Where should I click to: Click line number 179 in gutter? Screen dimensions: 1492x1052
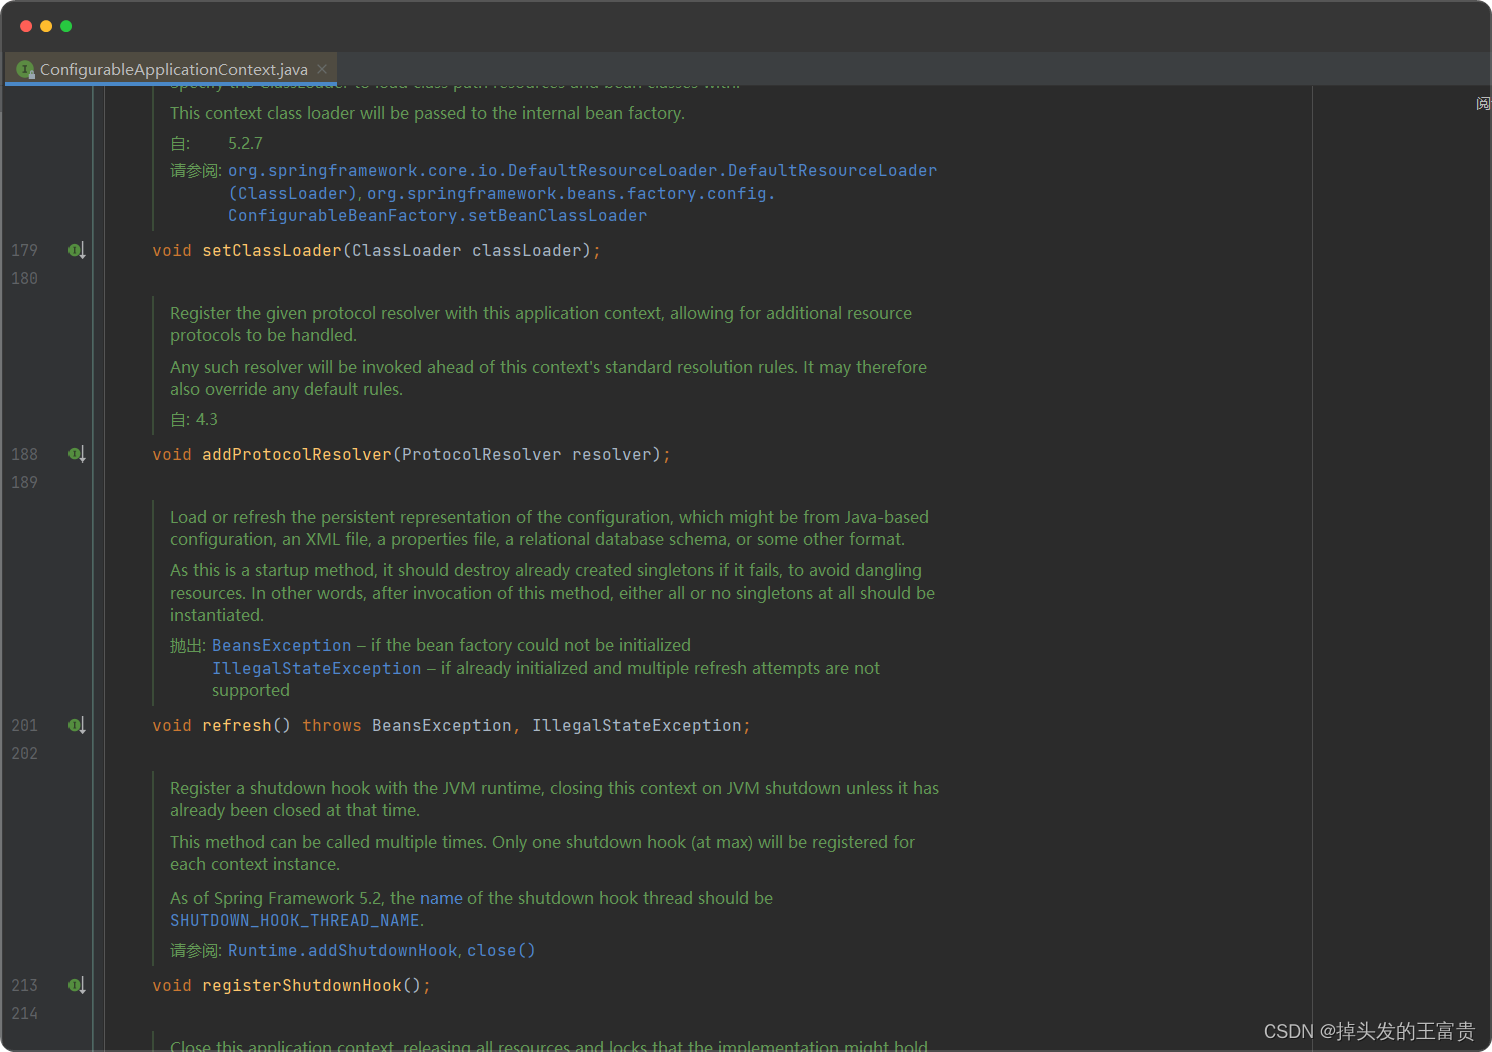tap(24, 250)
